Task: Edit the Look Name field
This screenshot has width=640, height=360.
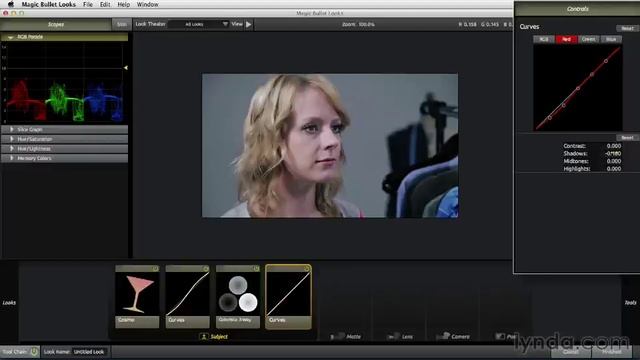Action: (89, 352)
